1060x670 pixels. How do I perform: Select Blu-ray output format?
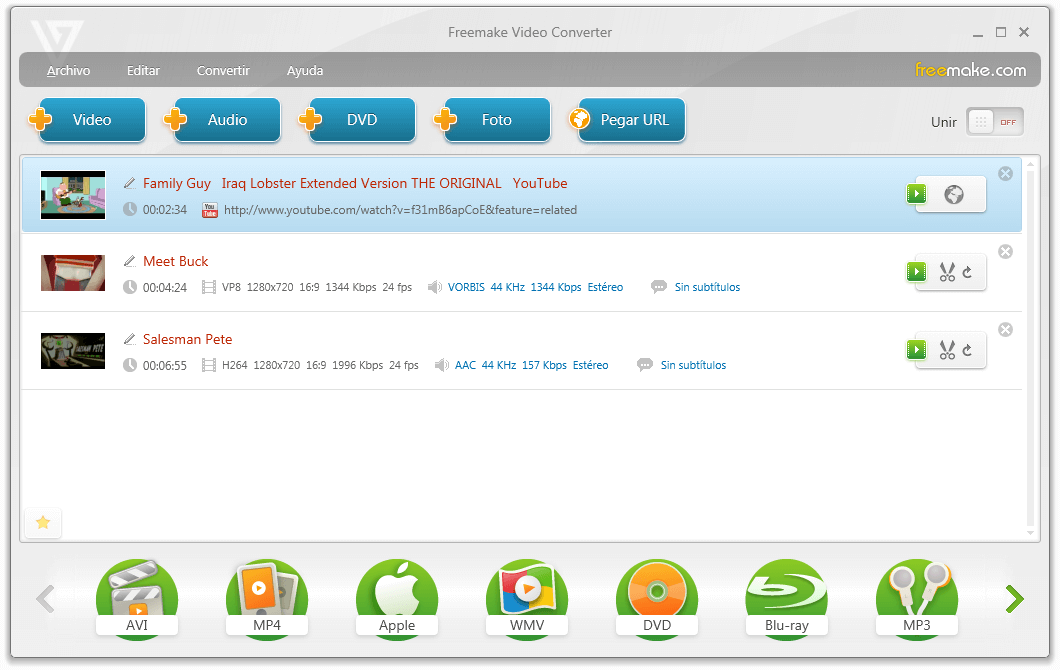787,598
